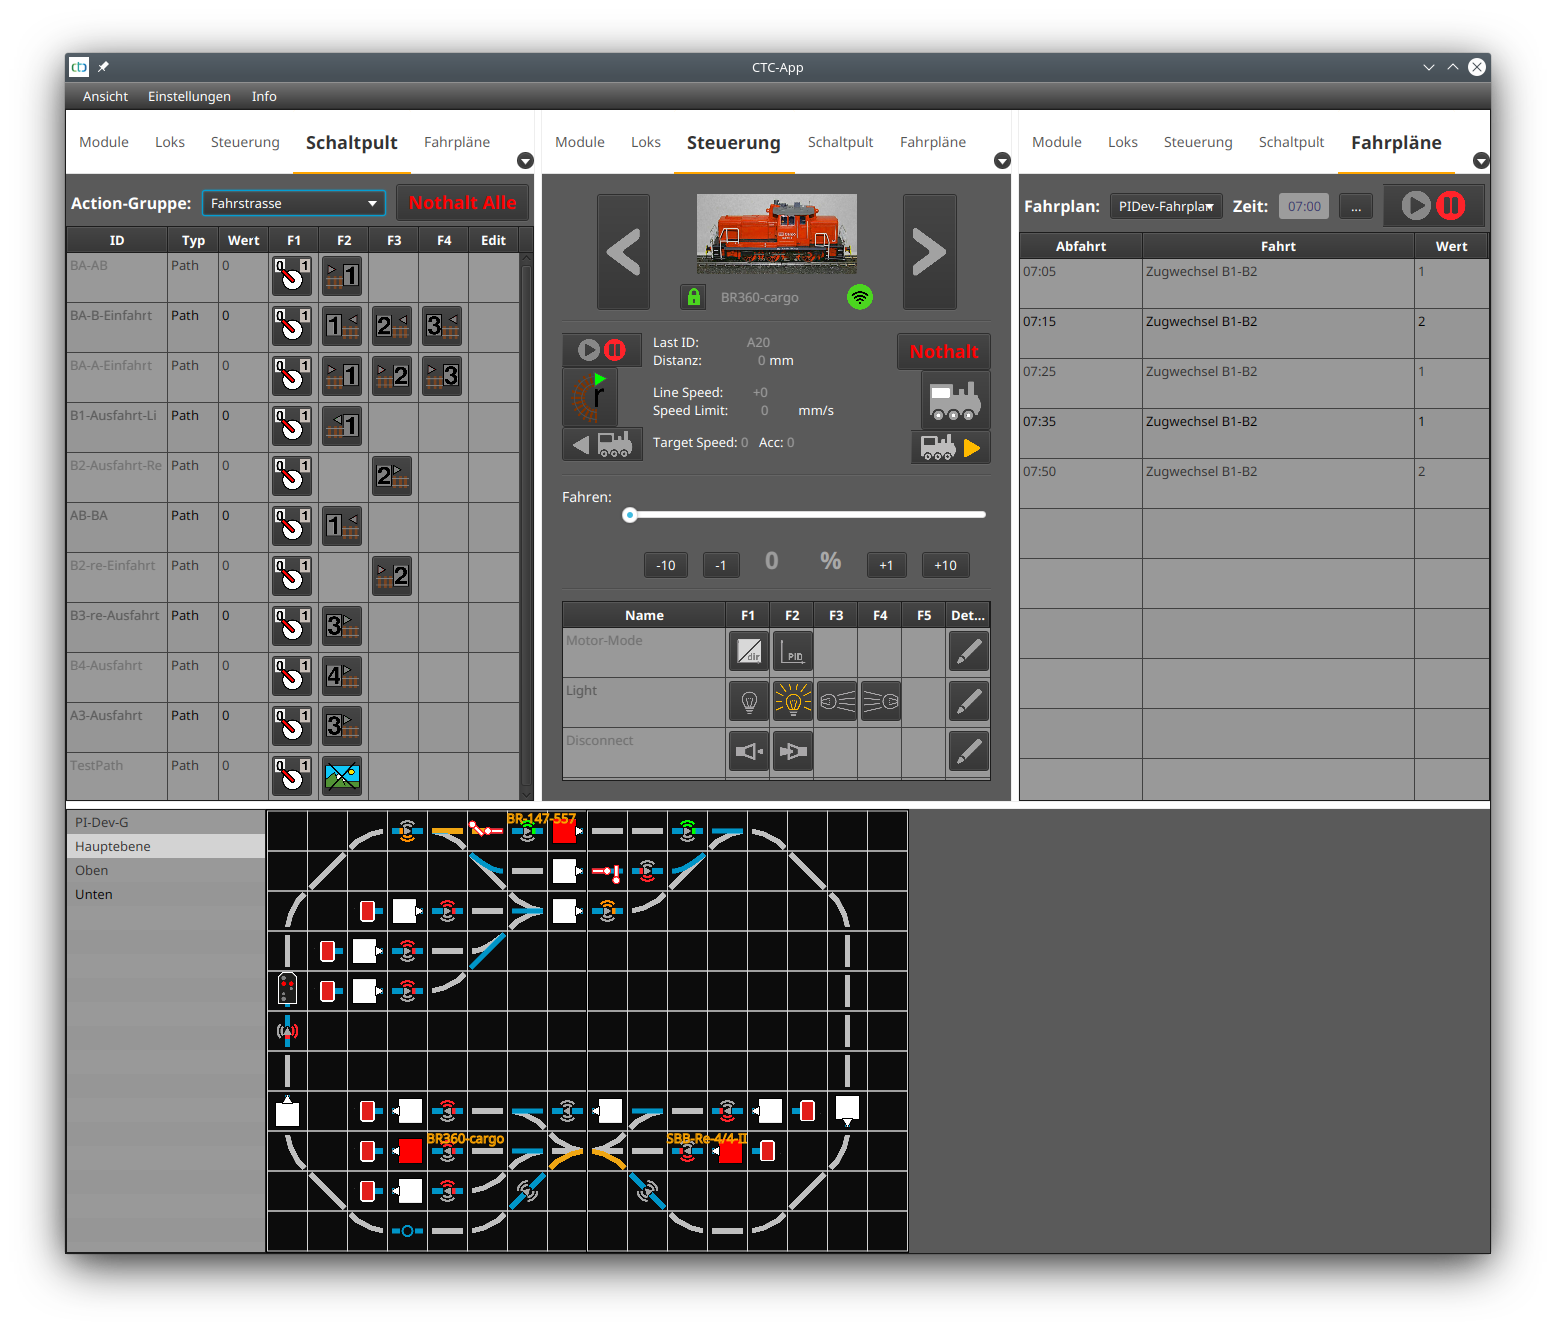The image size is (1556, 1331).
Task: Open the Einstellungen menu
Action: click(189, 96)
